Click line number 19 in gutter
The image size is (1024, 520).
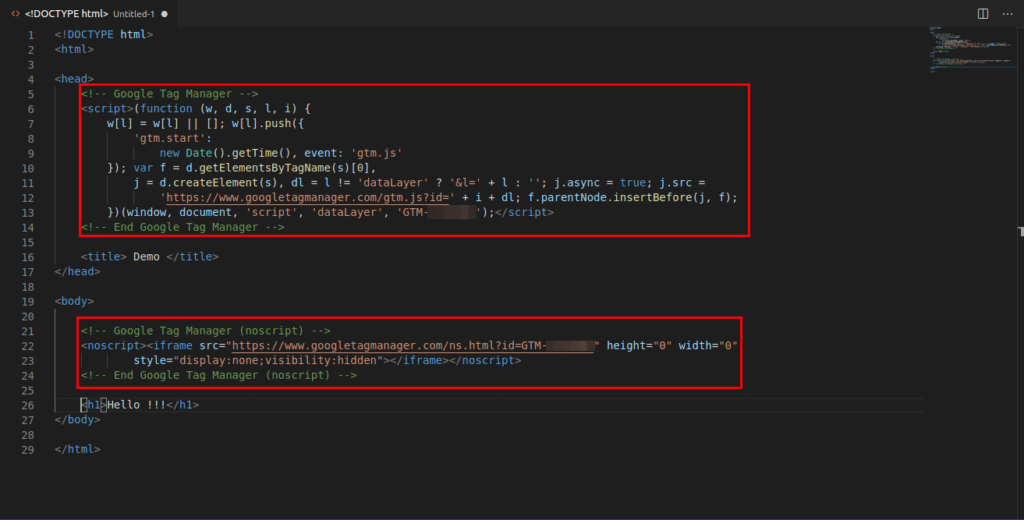click(28, 301)
